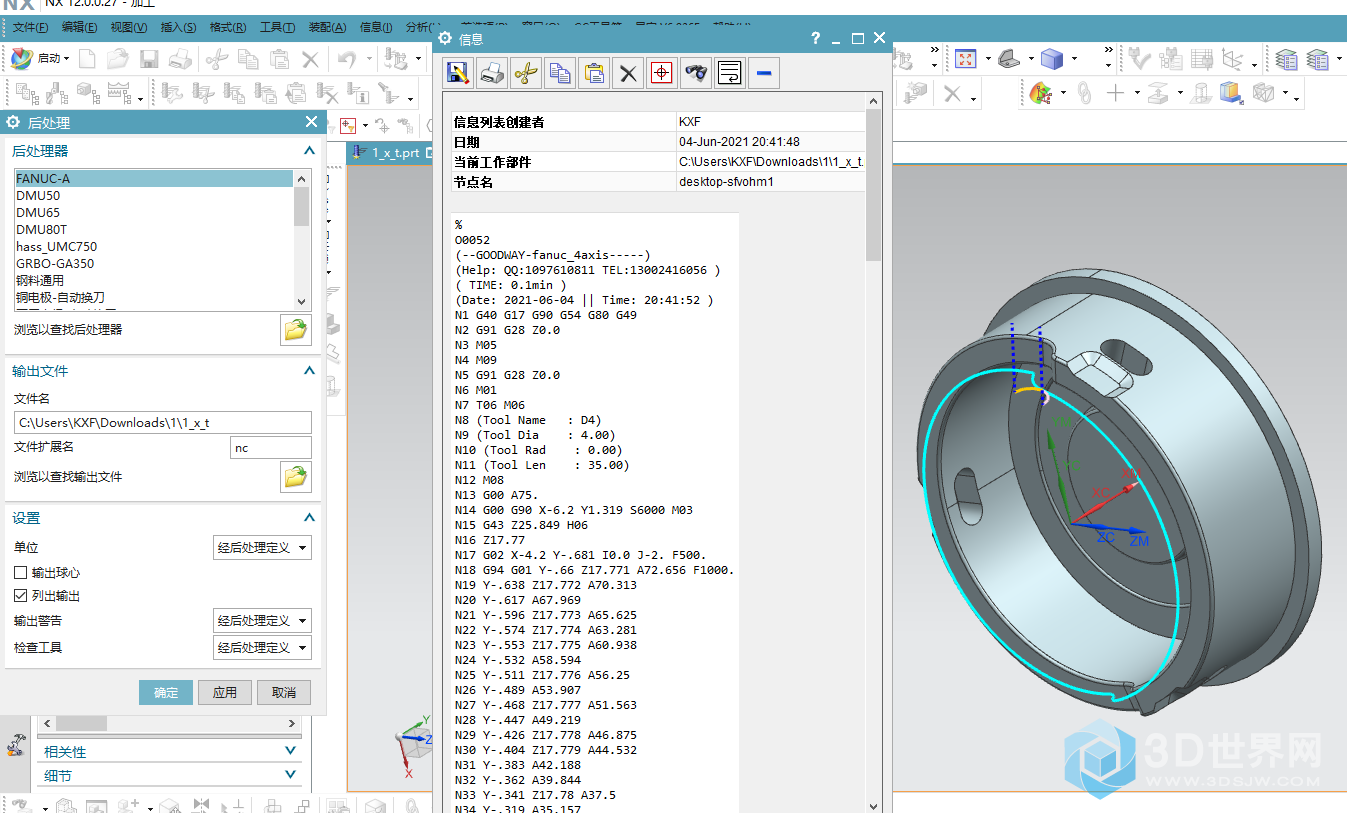Click the 文件名 input field

pos(163,423)
